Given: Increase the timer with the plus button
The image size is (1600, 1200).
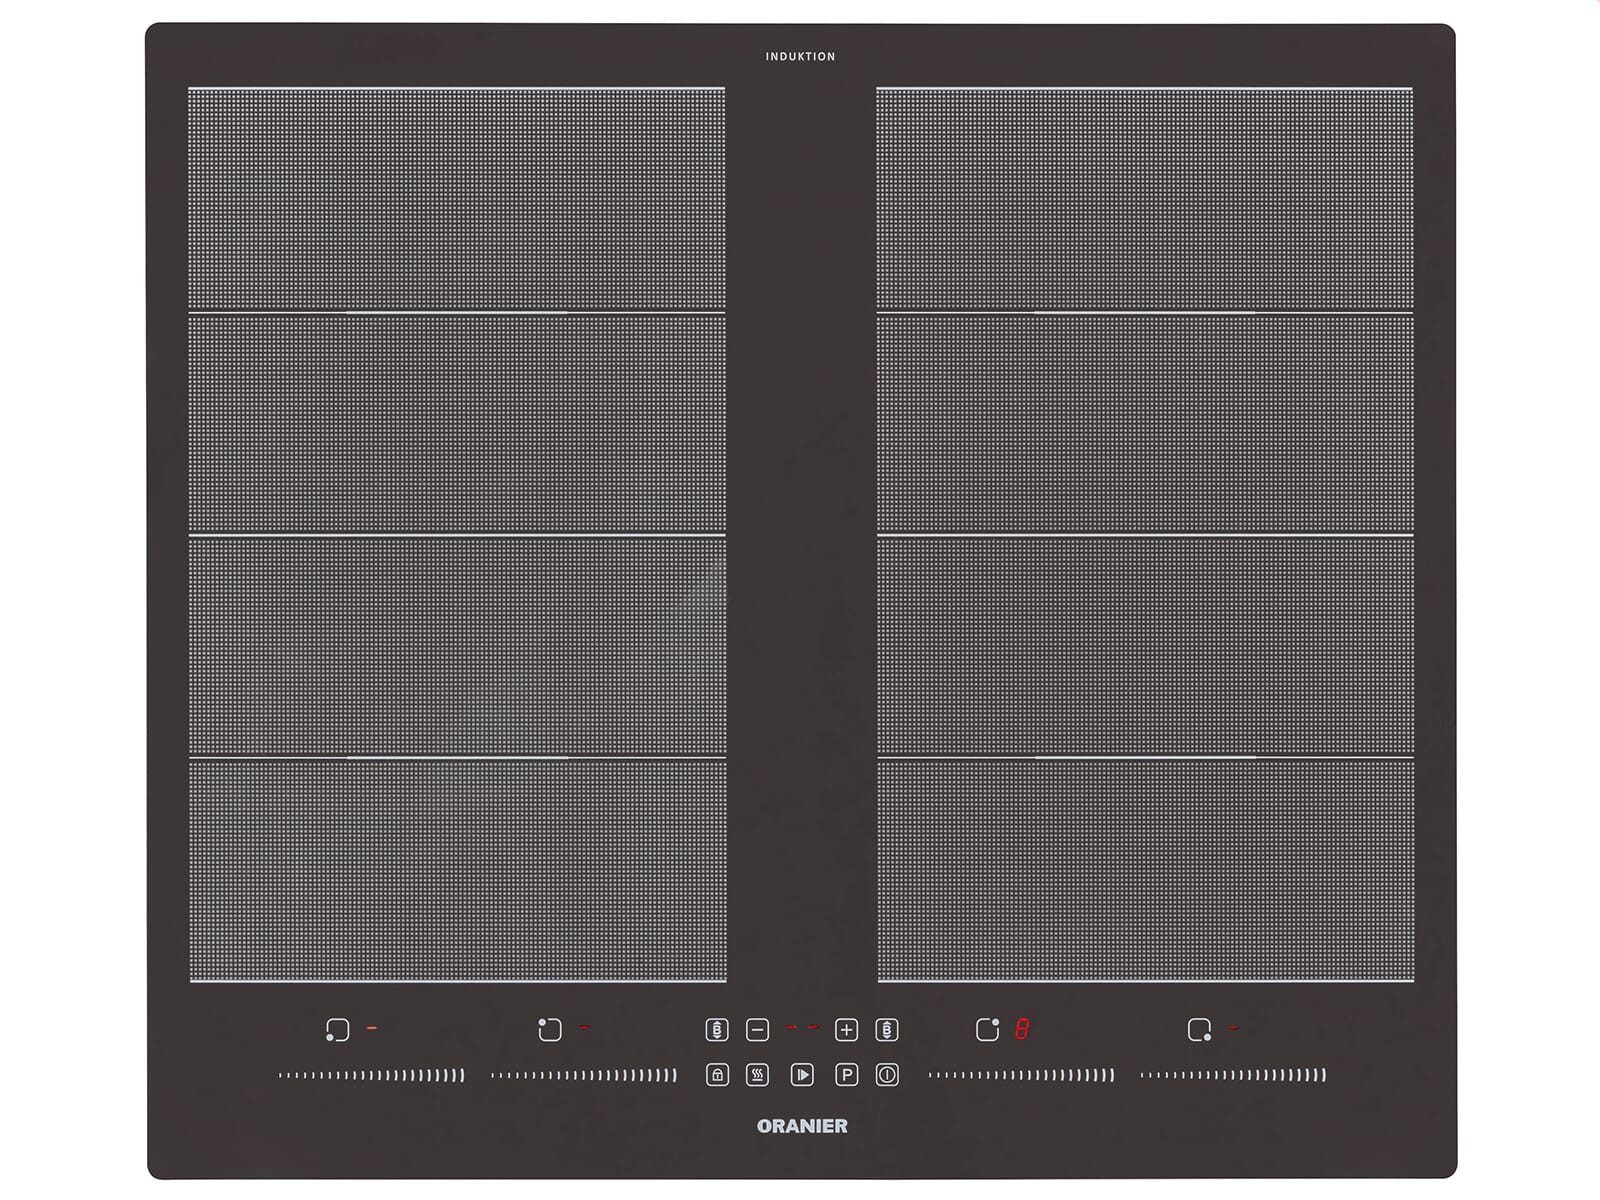Looking at the screenshot, I should [x=846, y=1029].
